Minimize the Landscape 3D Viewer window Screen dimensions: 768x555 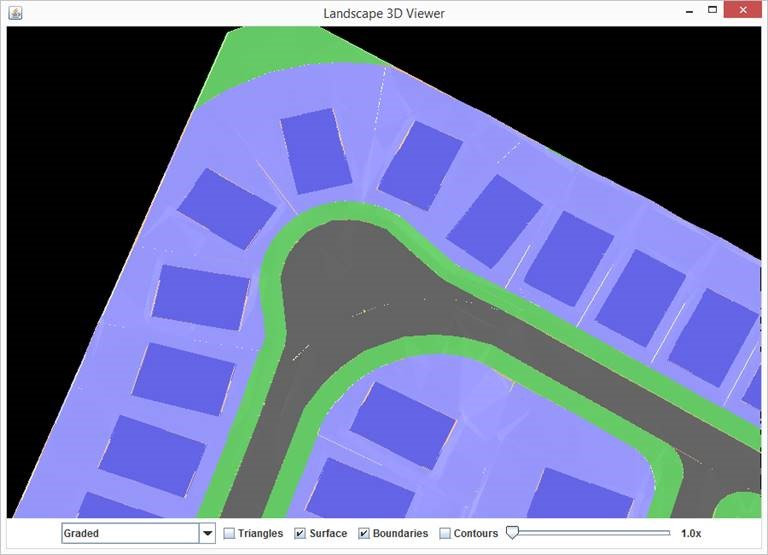point(690,11)
